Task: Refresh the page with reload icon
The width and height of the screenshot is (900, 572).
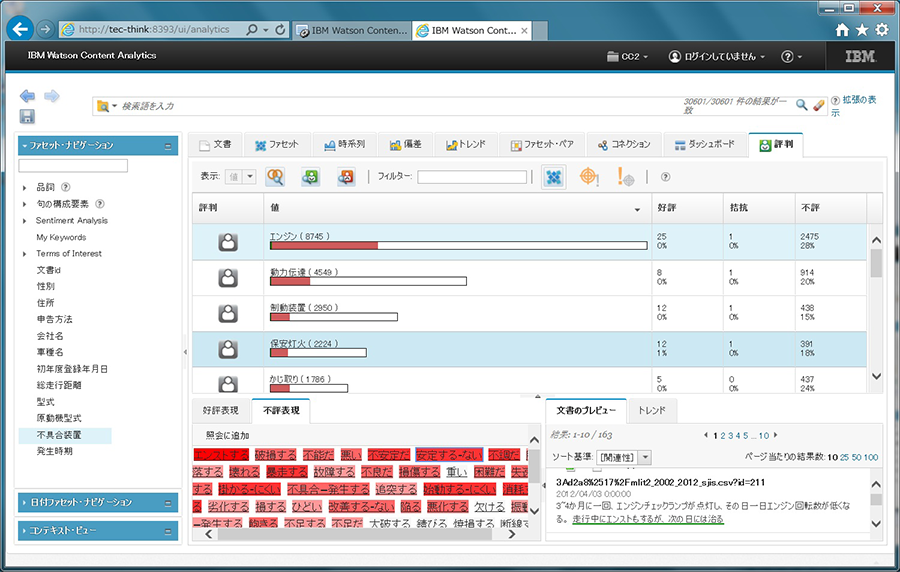Action: pyautogui.click(x=280, y=29)
